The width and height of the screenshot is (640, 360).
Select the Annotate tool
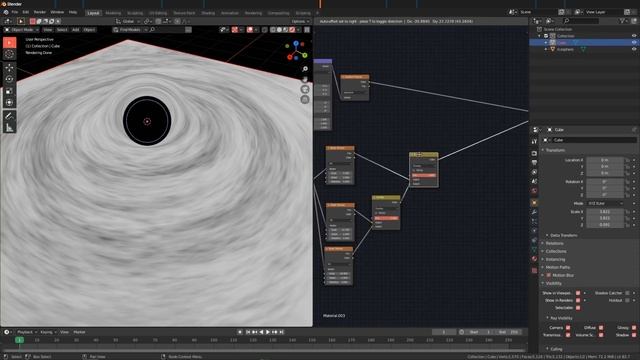click(9, 116)
